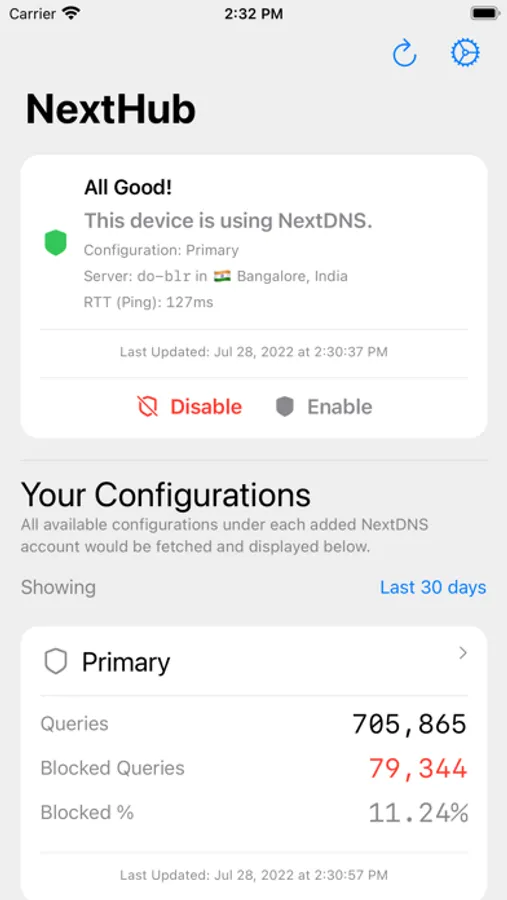This screenshot has height=900, width=507.
Task: Tap the red crossed-shield Disable icon
Action: (148, 406)
